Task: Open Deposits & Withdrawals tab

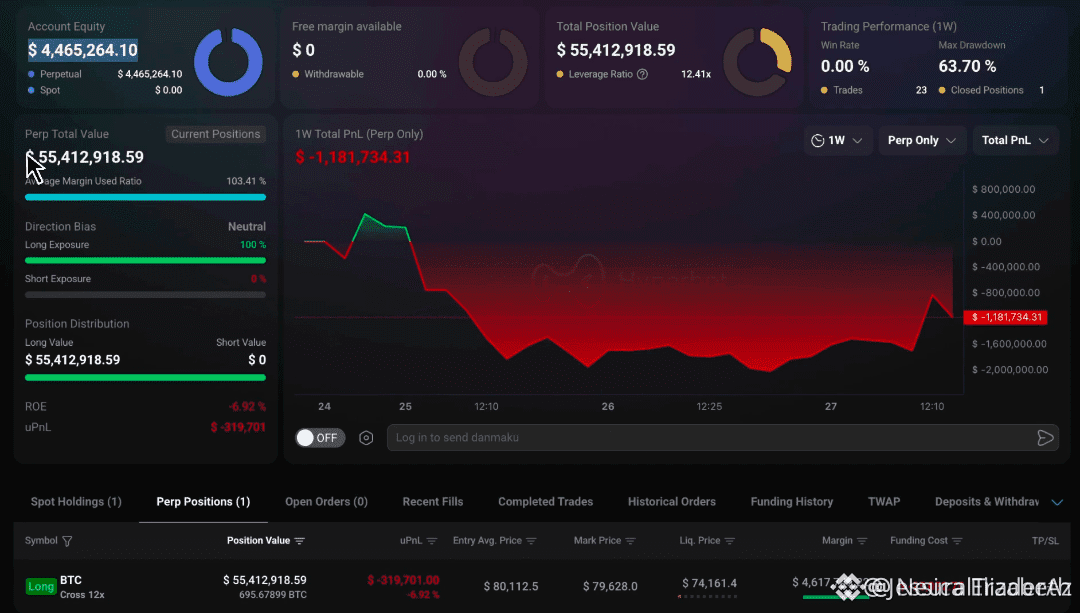Action: [986, 502]
